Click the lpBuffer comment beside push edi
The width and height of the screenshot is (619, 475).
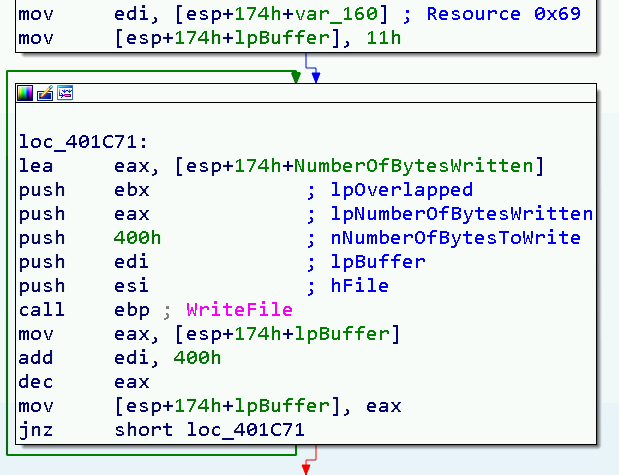tap(378, 262)
